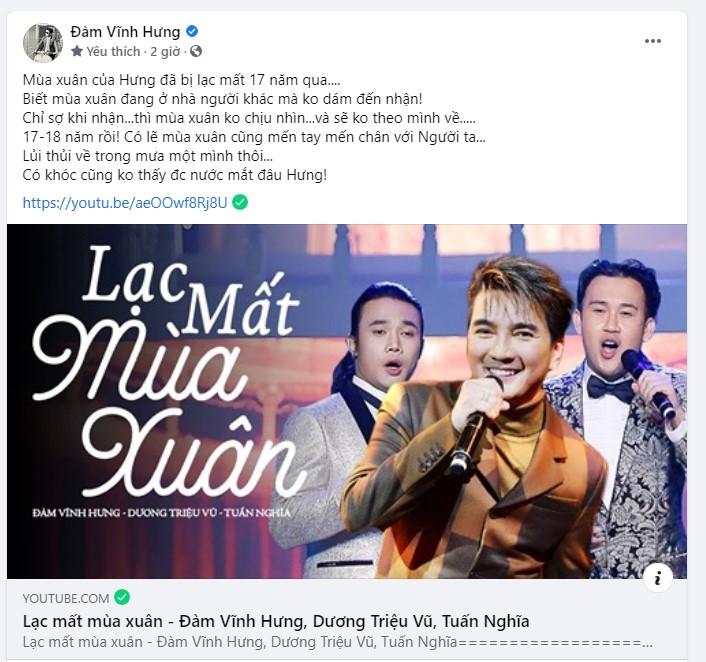Open the info icon on the video preview
This screenshot has height=662, width=706.
(x=658, y=577)
